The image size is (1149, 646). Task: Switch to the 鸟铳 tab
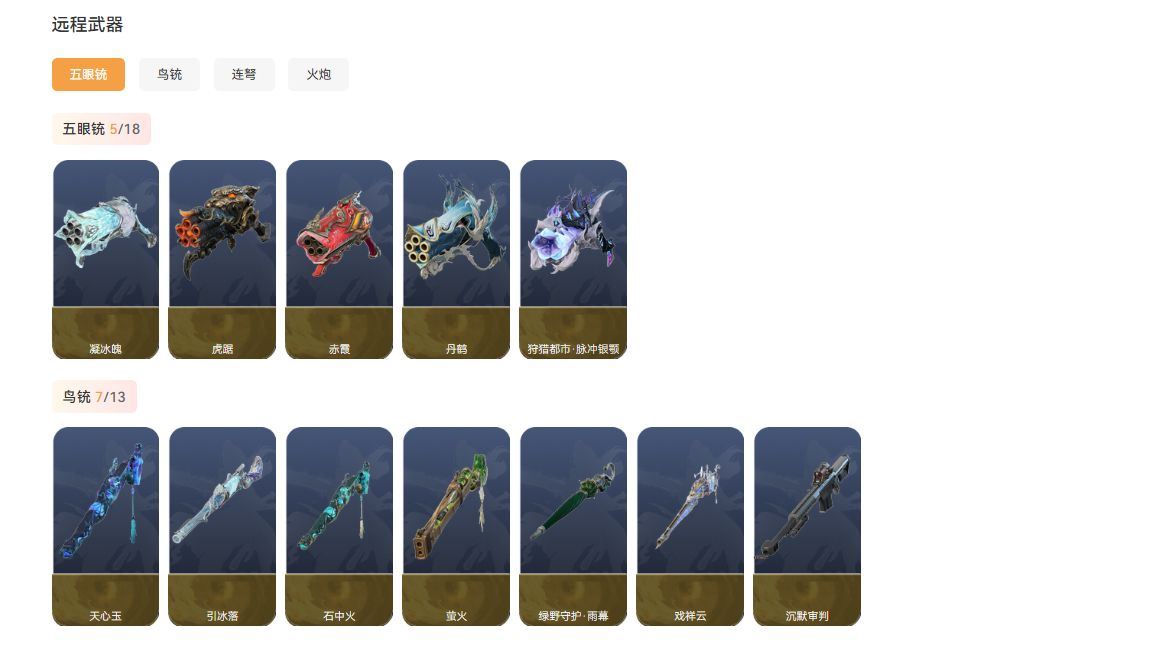click(x=169, y=75)
